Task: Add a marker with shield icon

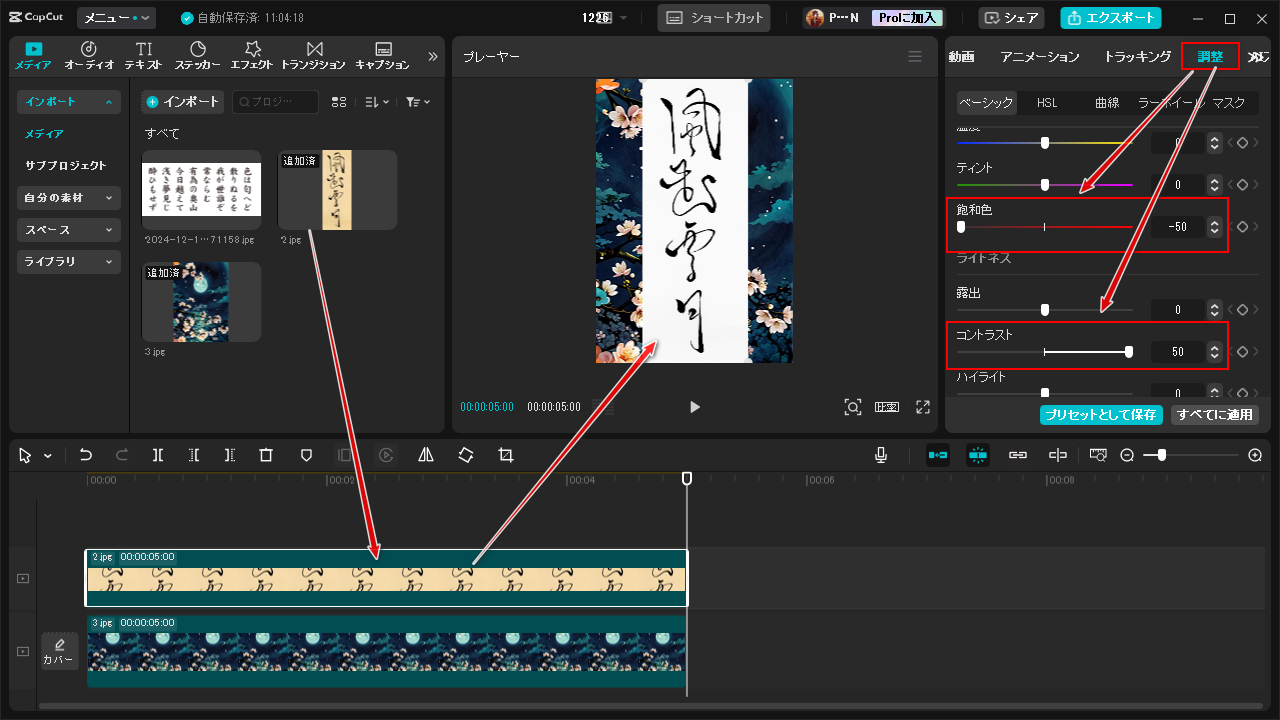Action: (306, 455)
